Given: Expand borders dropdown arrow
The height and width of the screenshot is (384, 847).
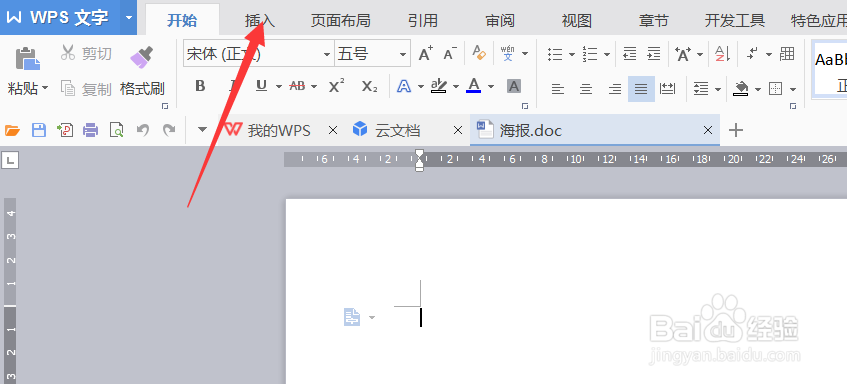Looking at the screenshot, I should tap(793, 90).
